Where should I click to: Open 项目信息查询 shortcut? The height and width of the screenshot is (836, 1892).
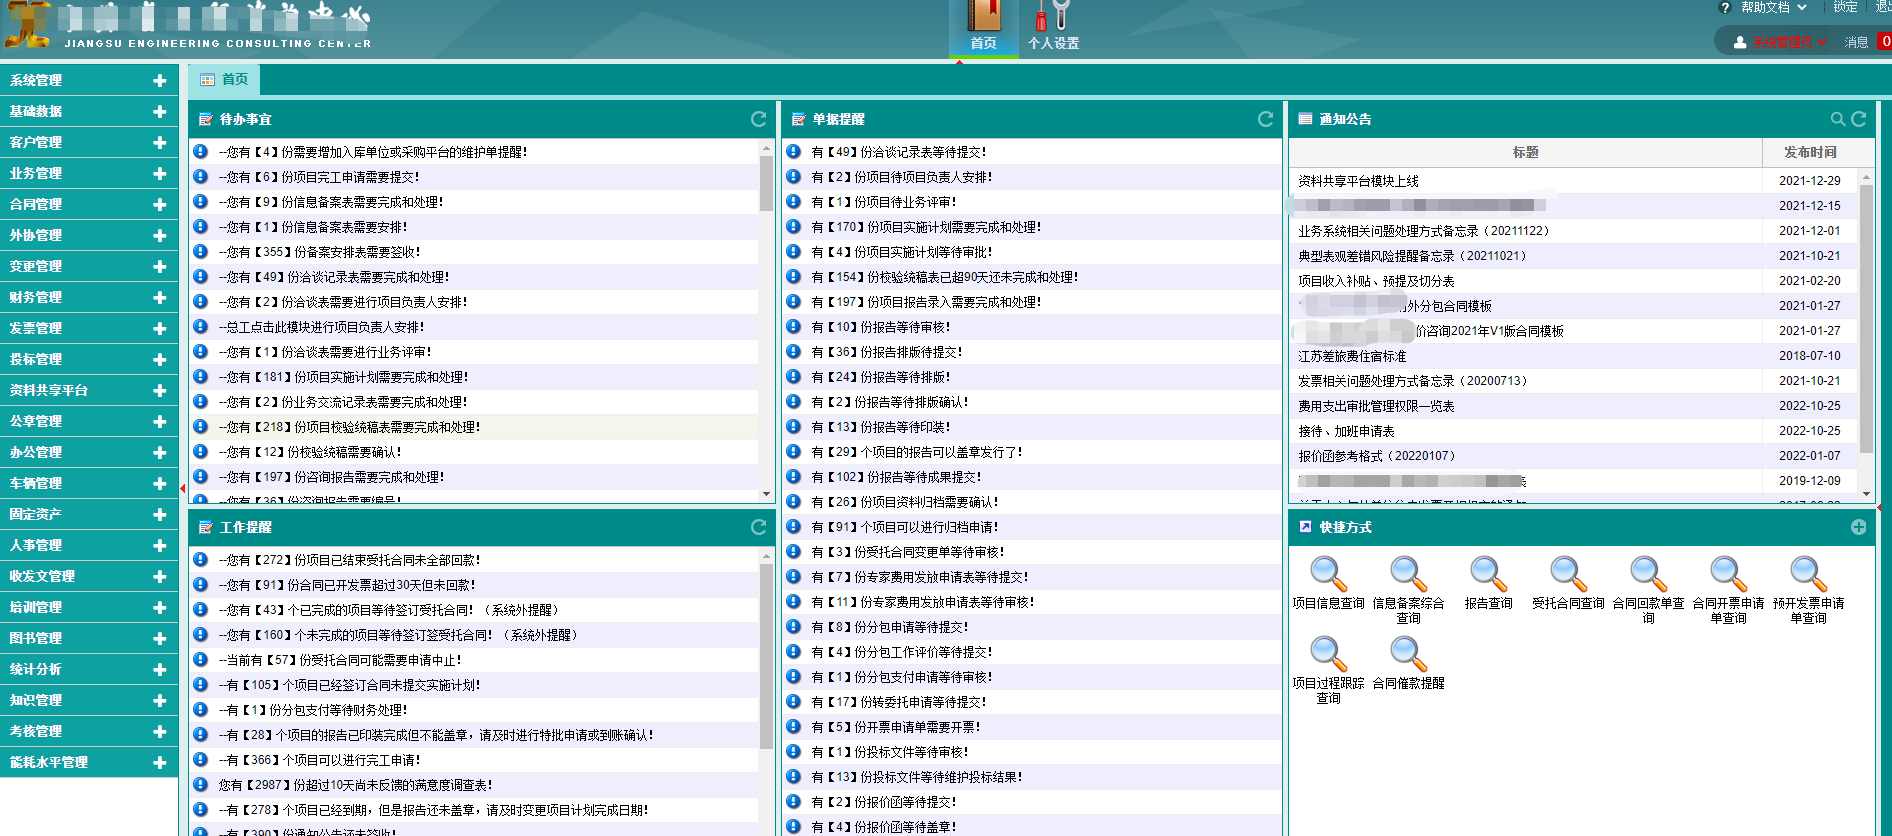pyautogui.click(x=1328, y=583)
